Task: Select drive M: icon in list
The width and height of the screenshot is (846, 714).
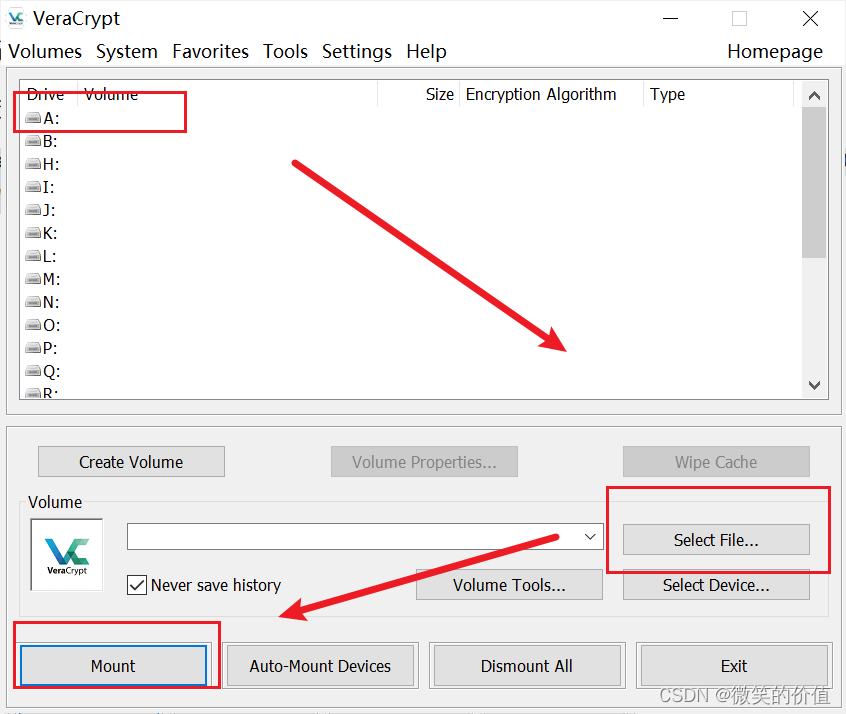Action: click(x=33, y=278)
